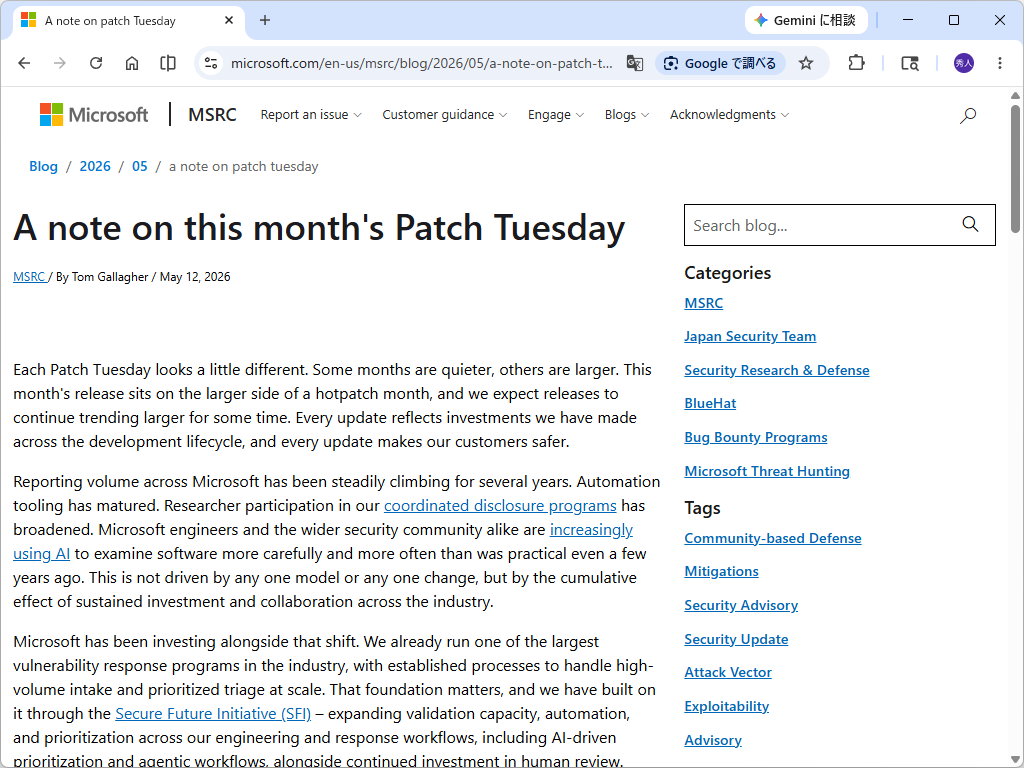Open Community-based Defense tag

(x=773, y=538)
